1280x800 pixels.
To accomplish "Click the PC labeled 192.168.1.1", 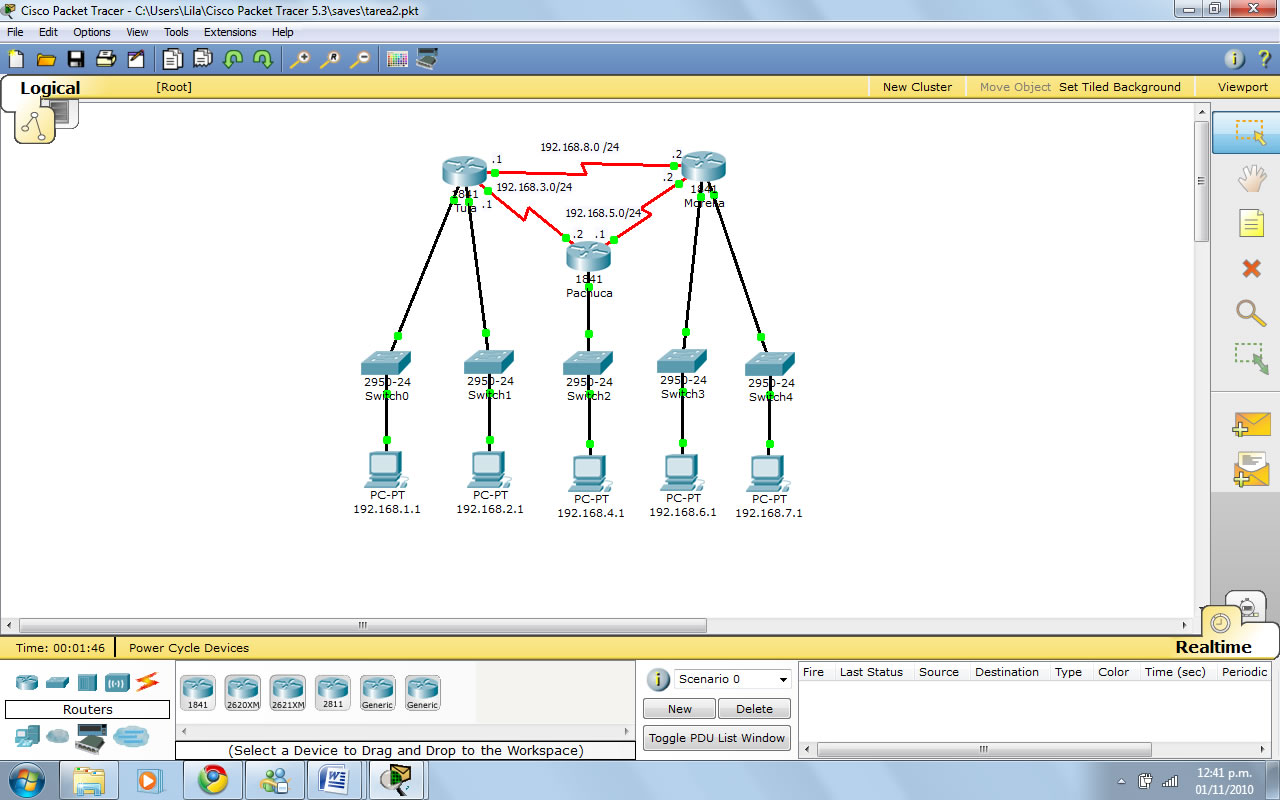I will click(386, 470).
